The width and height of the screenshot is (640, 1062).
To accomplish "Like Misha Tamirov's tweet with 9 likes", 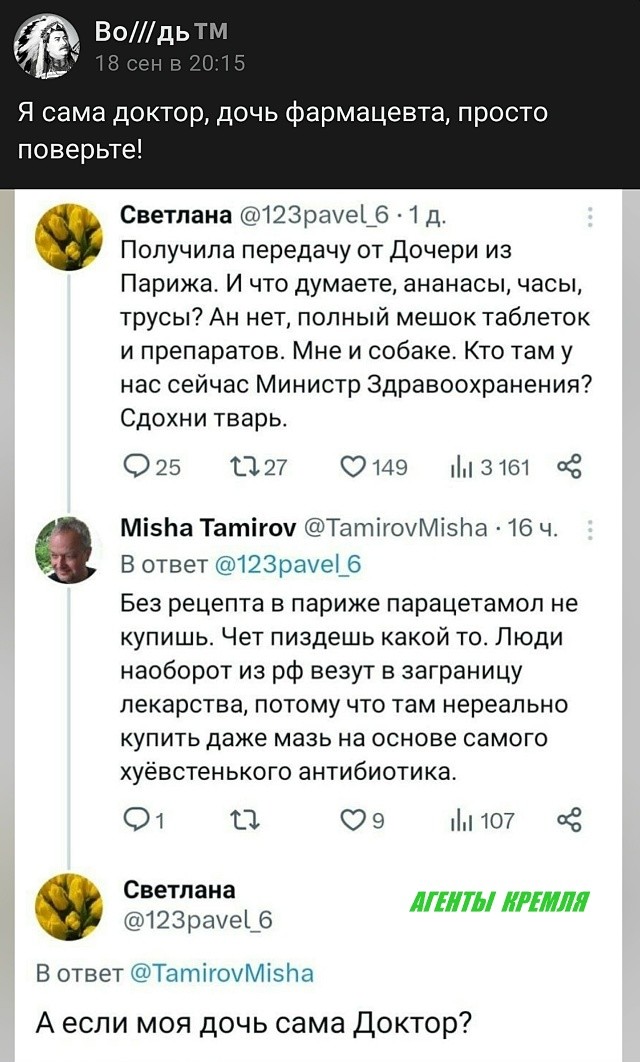I will (x=352, y=821).
